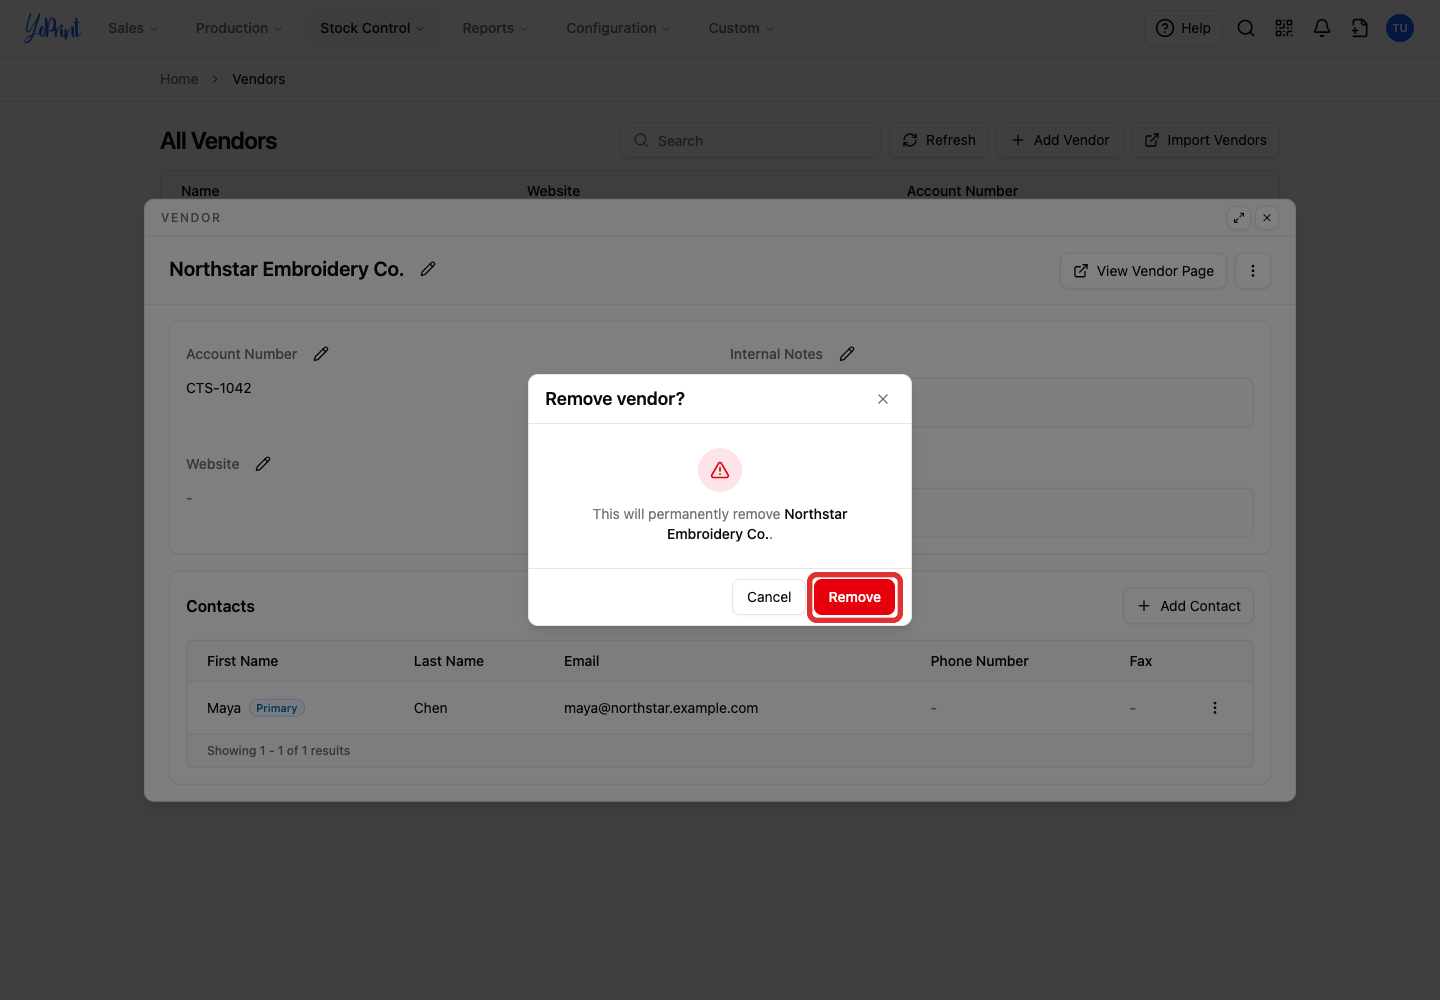Image resolution: width=1440 pixels, height=1000 pixels.
Task: Click the Add Contact button
Action: (1188, 606)
